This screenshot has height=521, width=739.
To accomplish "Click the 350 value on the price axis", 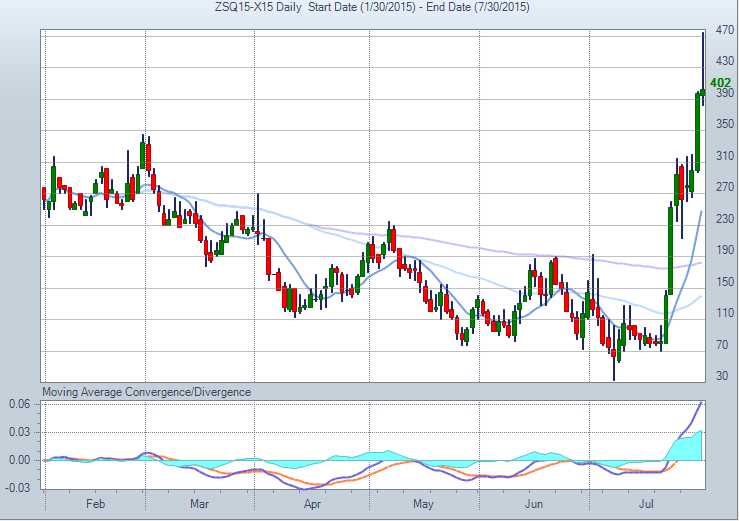I will pos(720,125).
